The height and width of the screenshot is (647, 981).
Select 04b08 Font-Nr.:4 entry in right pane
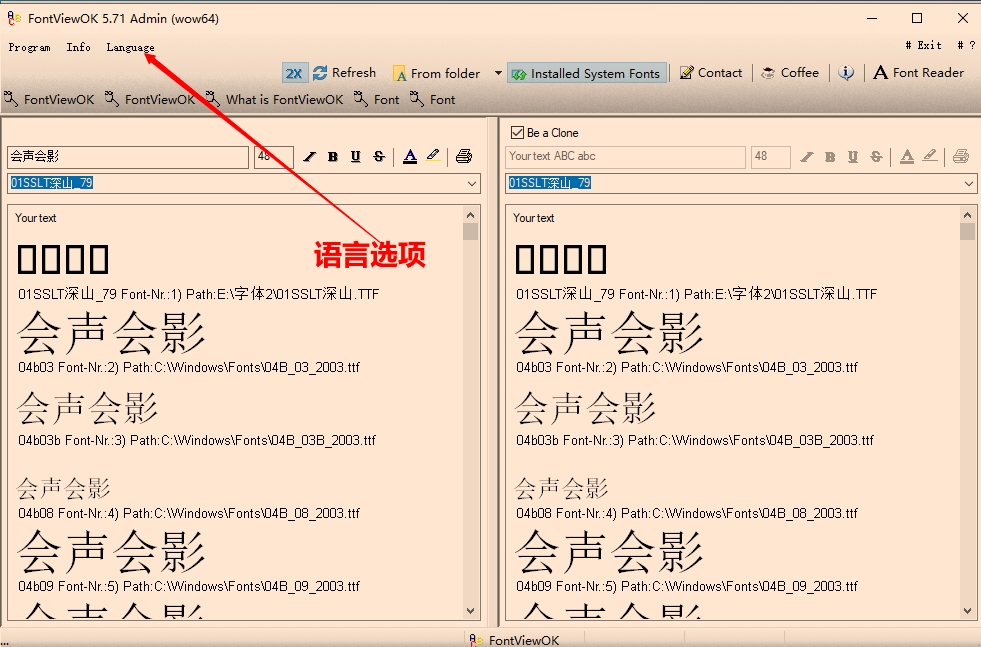(x=687, y=514)
